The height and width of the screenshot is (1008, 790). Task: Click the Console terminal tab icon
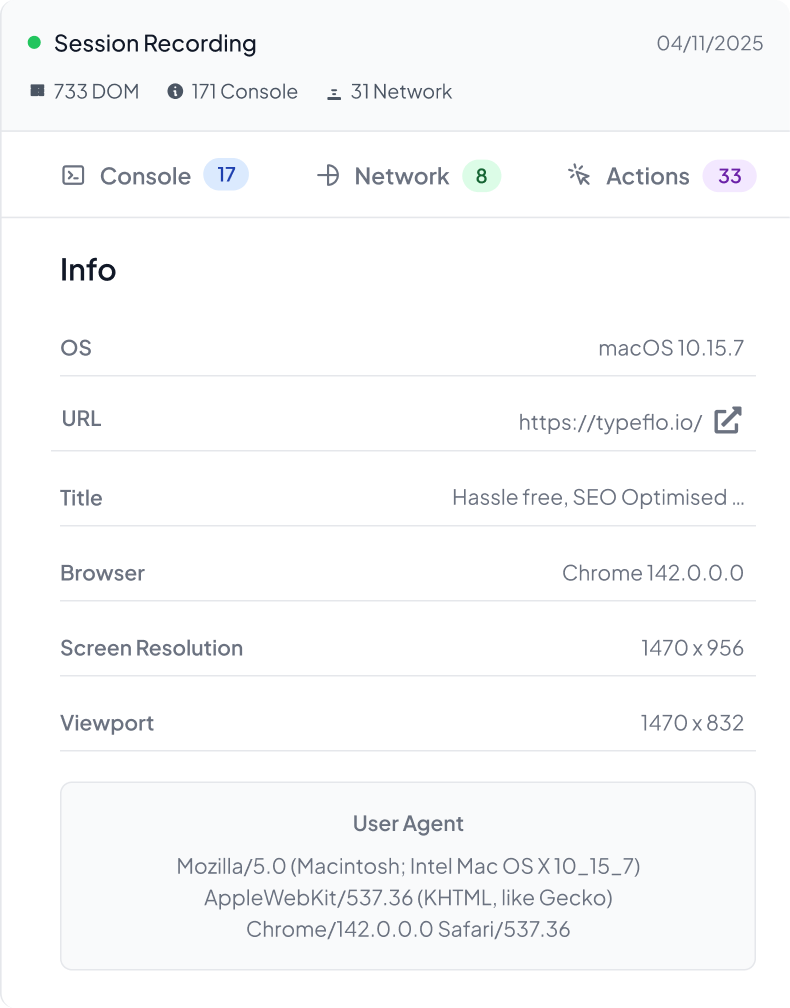tap(73, 176)
